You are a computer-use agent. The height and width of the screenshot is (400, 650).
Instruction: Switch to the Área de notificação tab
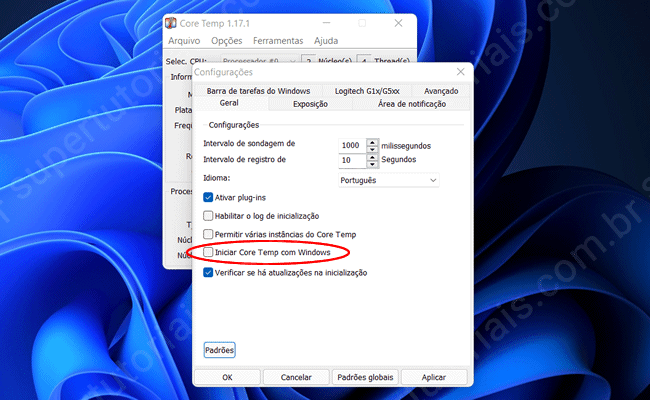pyautogui.click(x=412, y=103)
